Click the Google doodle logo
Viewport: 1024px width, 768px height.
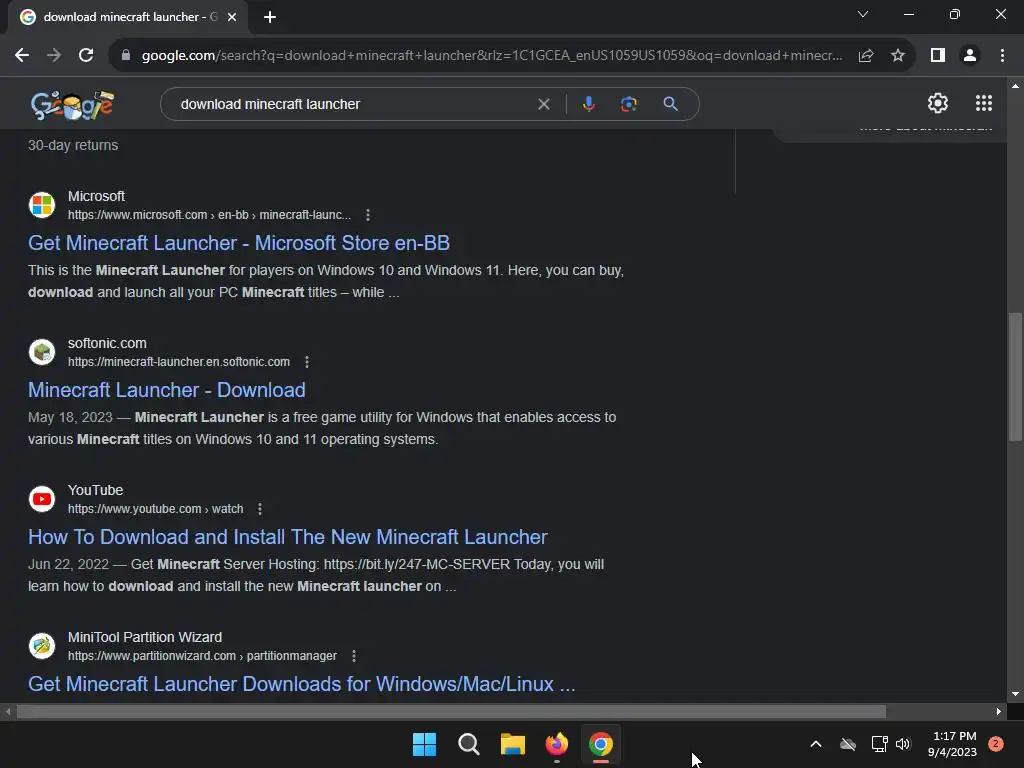pos(72,104)
